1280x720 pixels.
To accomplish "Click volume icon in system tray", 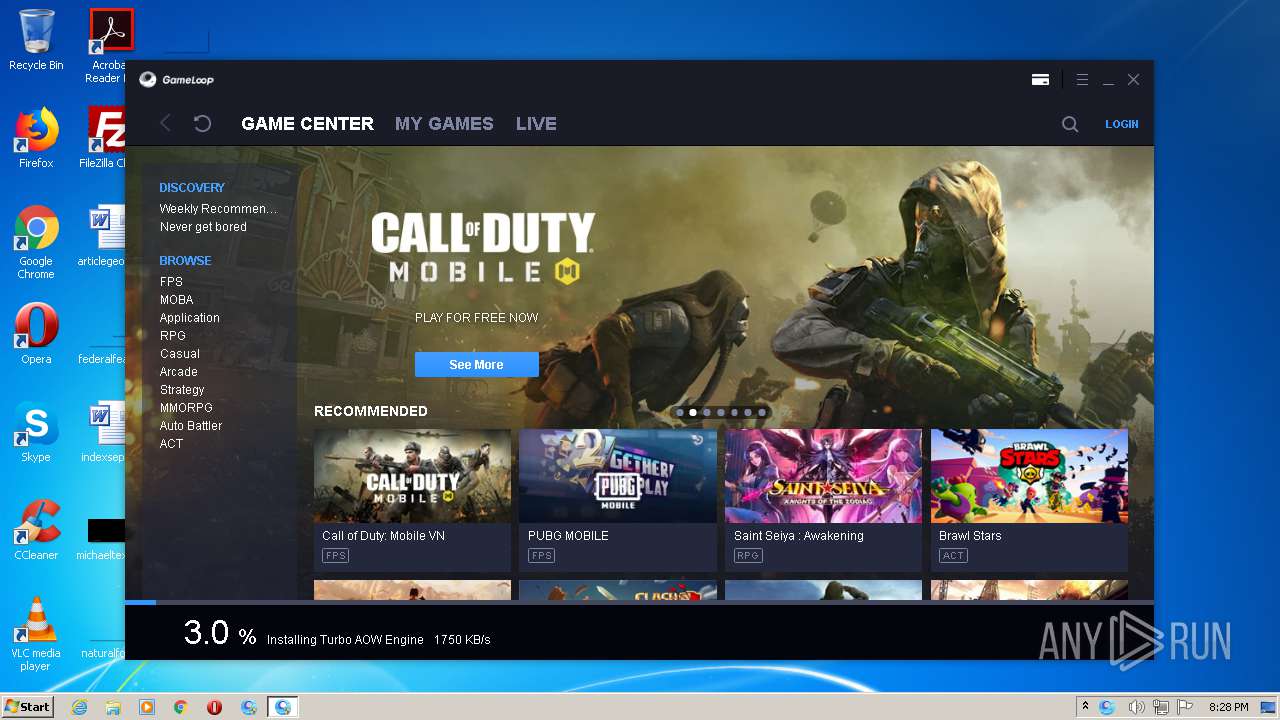I will click(x=1136, y=707).
